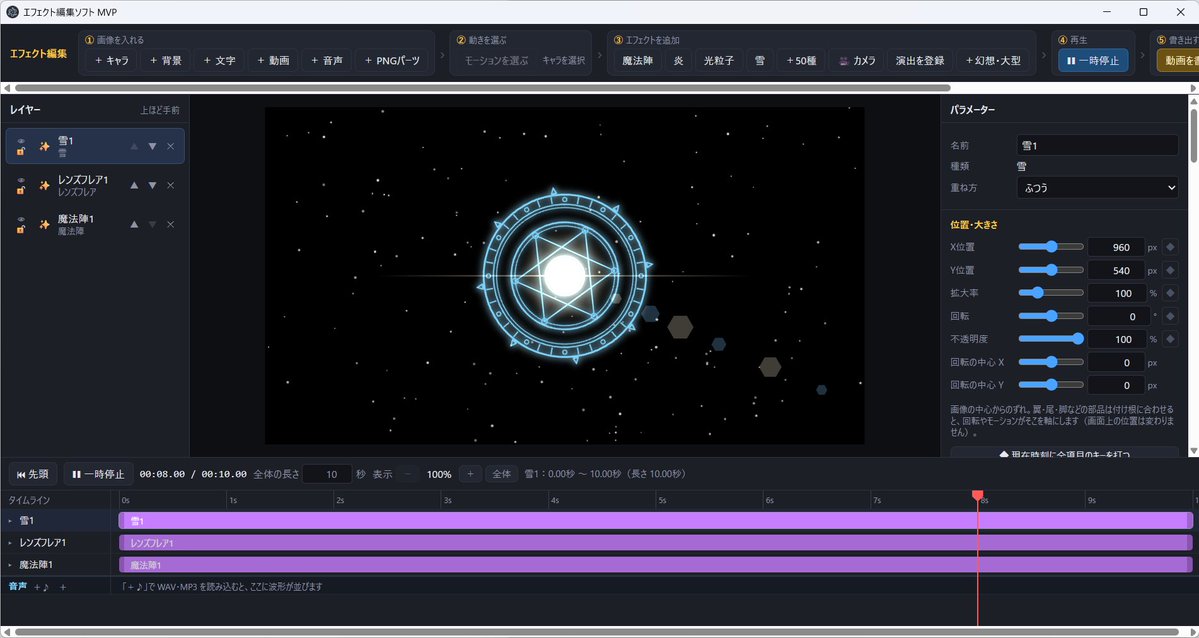Click the sparkle effect icon of レンズフレア1 layer
Screen dimensions: 1199x638
pyautogui.click(x=44, y=185)
